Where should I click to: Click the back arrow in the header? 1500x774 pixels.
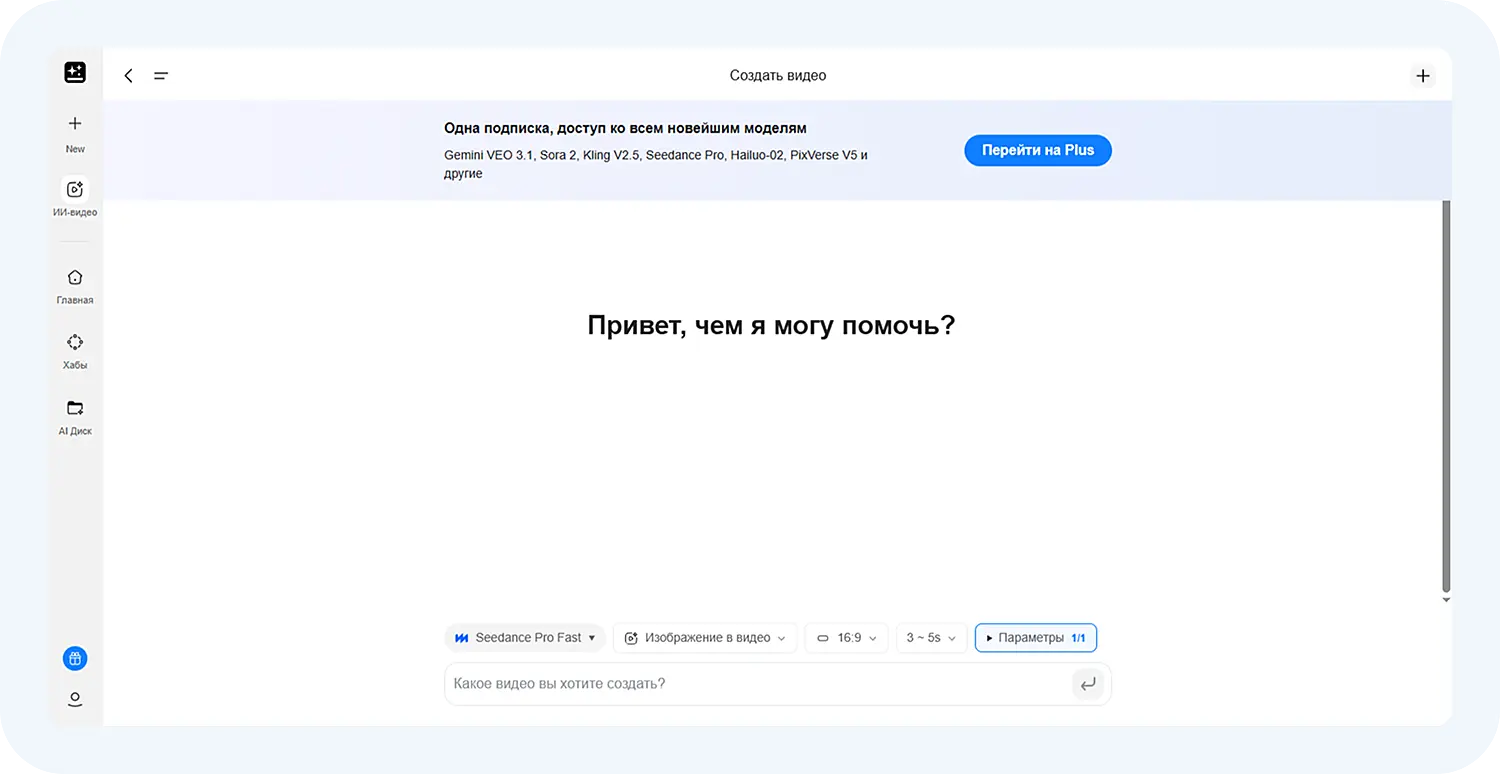point(128,75)
